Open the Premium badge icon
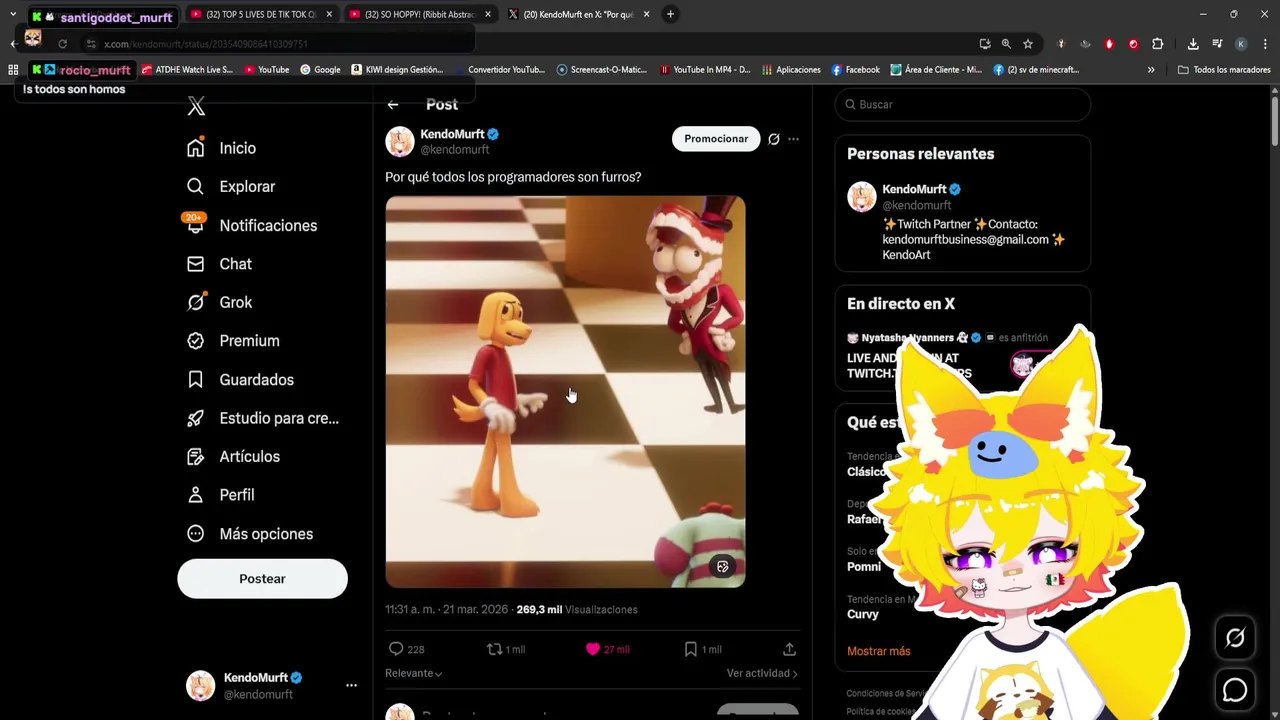Screen dimensions: 1280x720 (196, 341)
